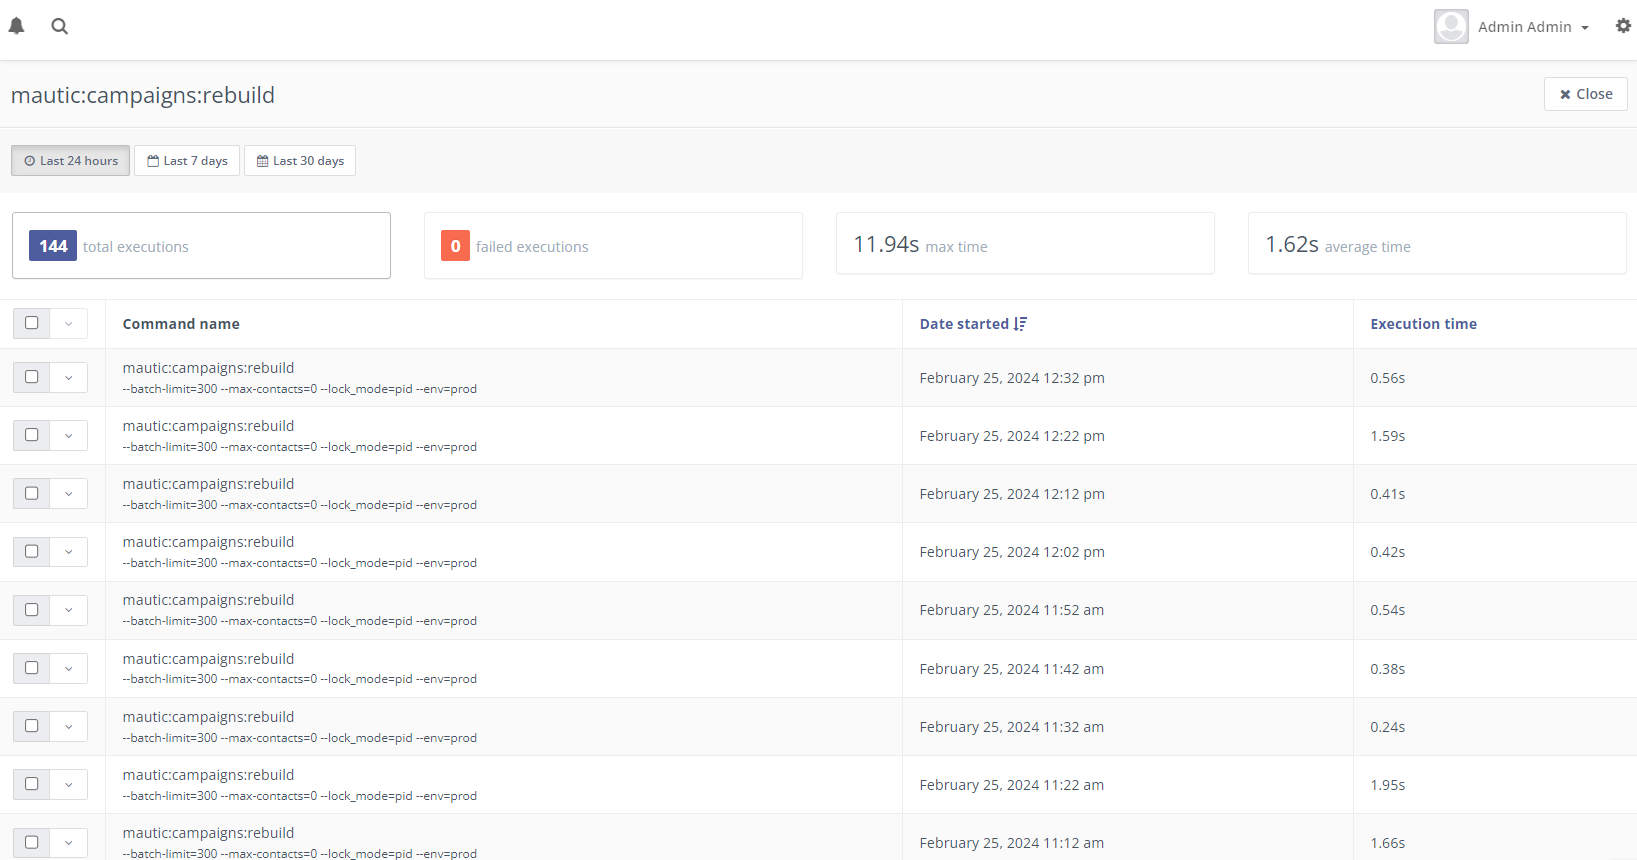This screenshot has width=1637, height=860.
Task: Open the settings gear menu
Action: 1623,26
